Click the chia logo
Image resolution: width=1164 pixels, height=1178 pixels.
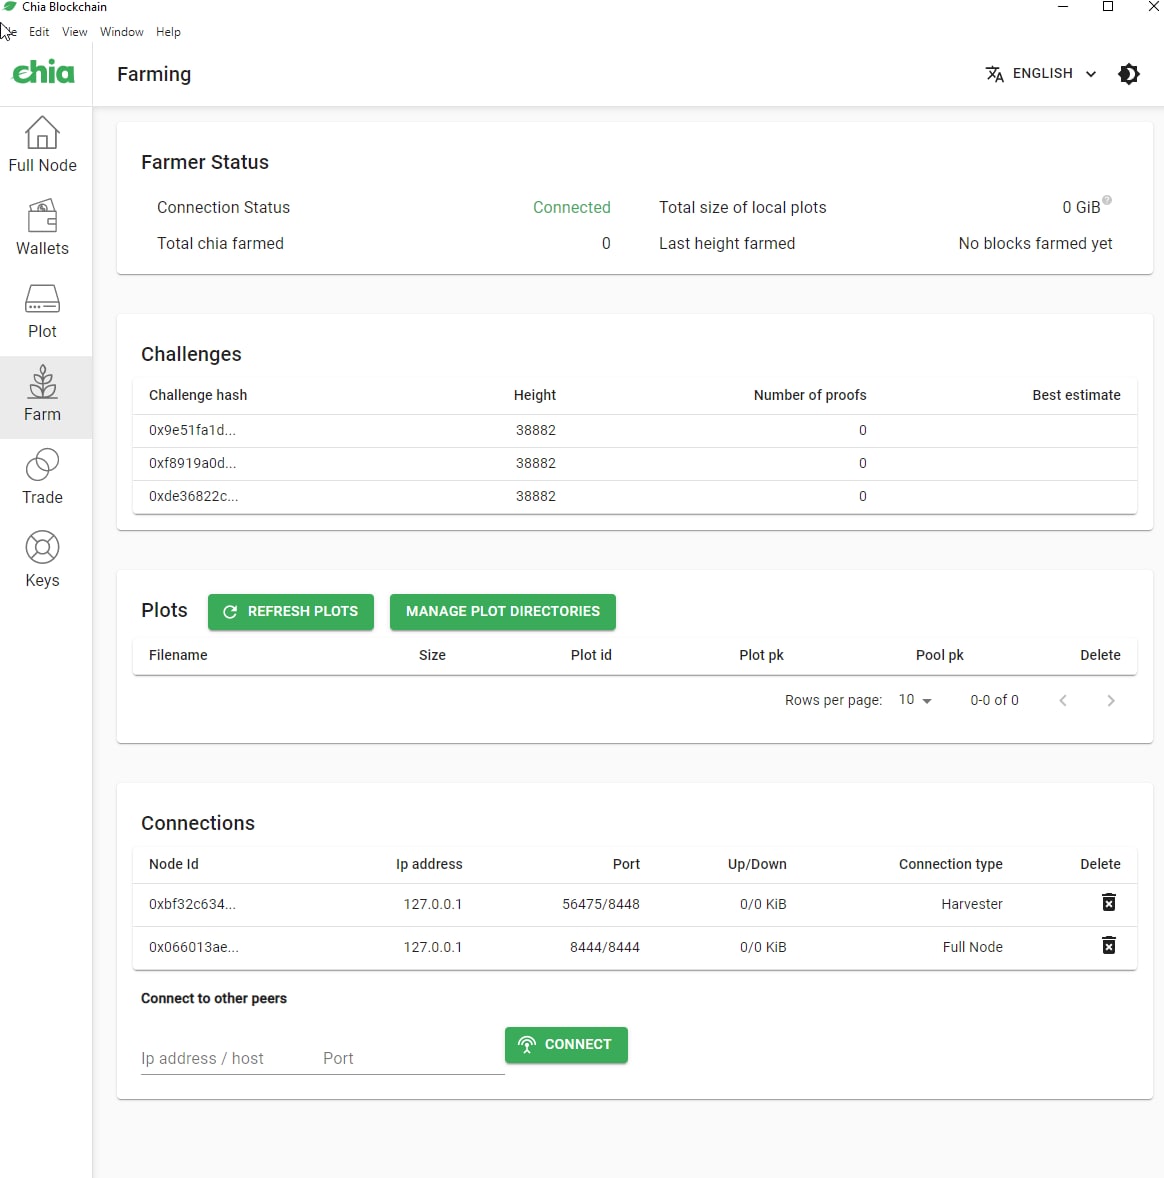point(44,72)
